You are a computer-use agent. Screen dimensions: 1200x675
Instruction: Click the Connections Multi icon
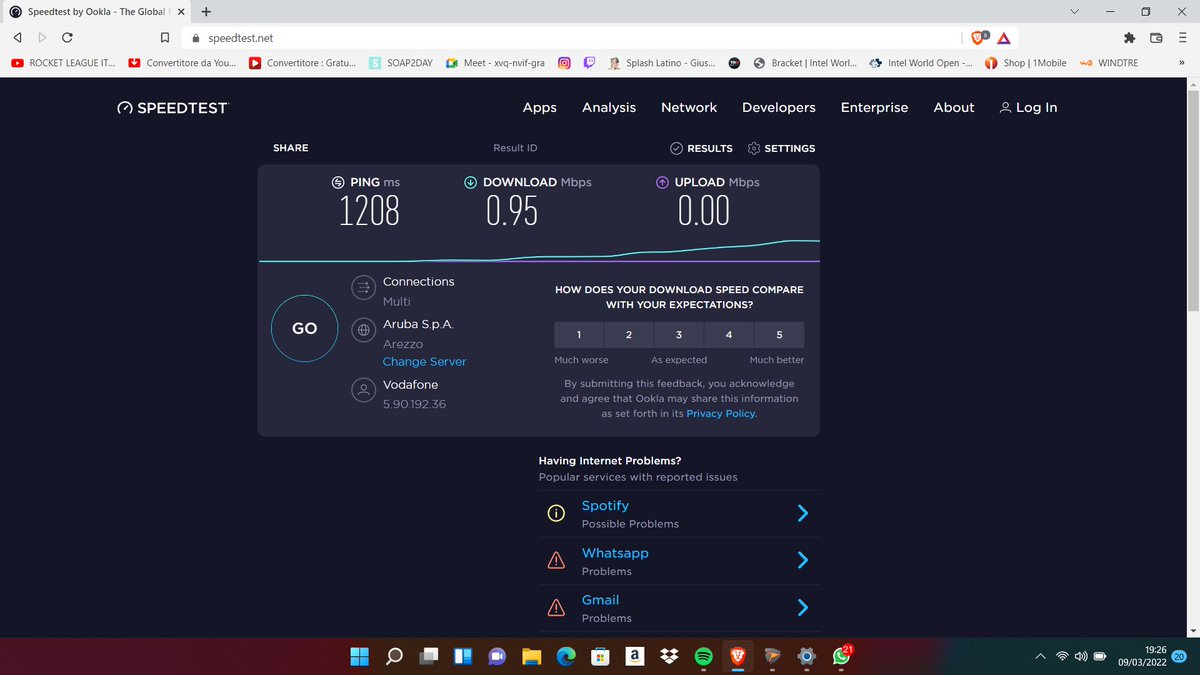pos(363,289)
